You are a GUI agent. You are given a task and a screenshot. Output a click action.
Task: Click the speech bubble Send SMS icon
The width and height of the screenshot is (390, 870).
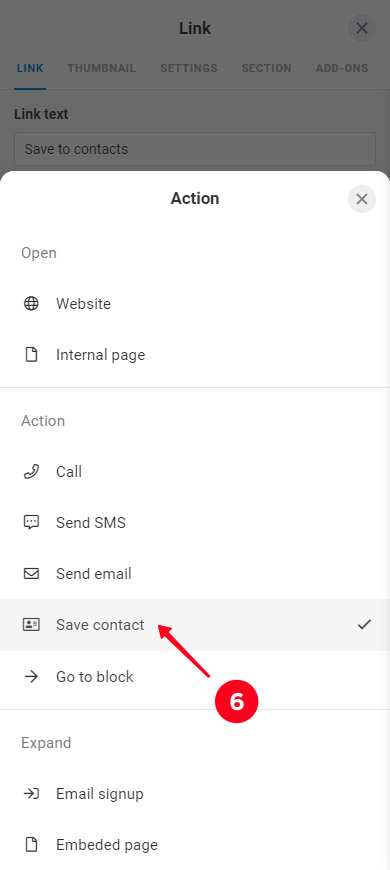click(31, 523)
